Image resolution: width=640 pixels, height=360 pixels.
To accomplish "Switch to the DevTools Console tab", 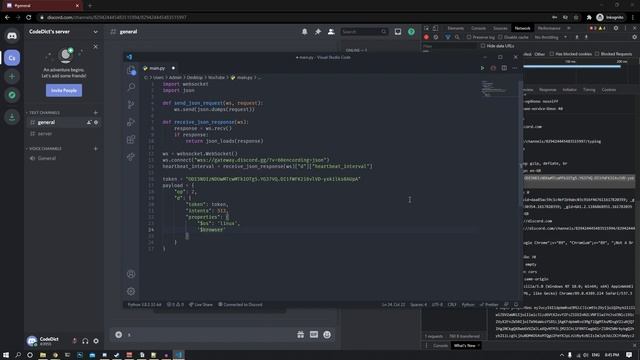I will point(478,28).
